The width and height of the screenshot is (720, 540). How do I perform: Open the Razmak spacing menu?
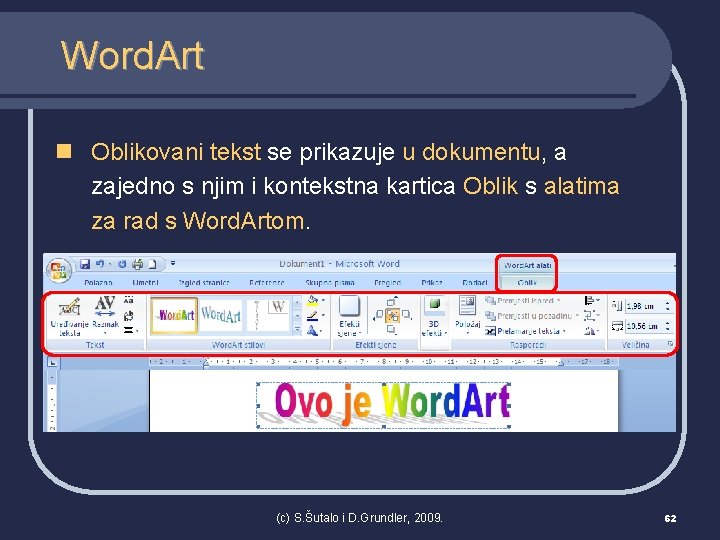105,316
